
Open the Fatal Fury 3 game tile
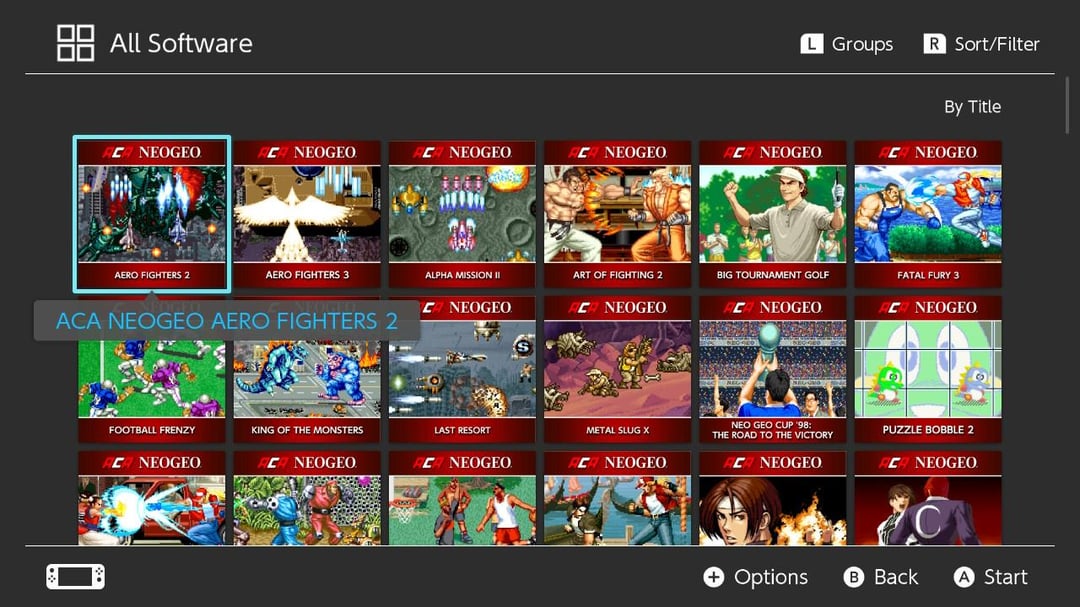coord(928,214)
